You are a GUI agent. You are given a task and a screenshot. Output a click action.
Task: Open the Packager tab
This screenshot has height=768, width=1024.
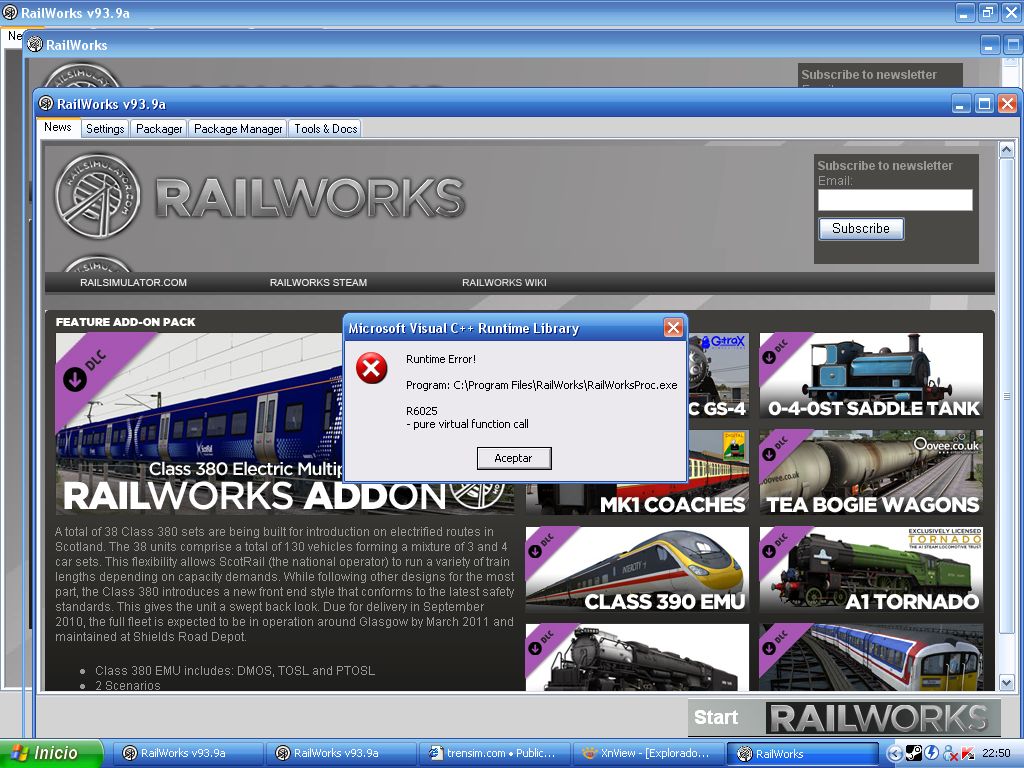(159, 129)
